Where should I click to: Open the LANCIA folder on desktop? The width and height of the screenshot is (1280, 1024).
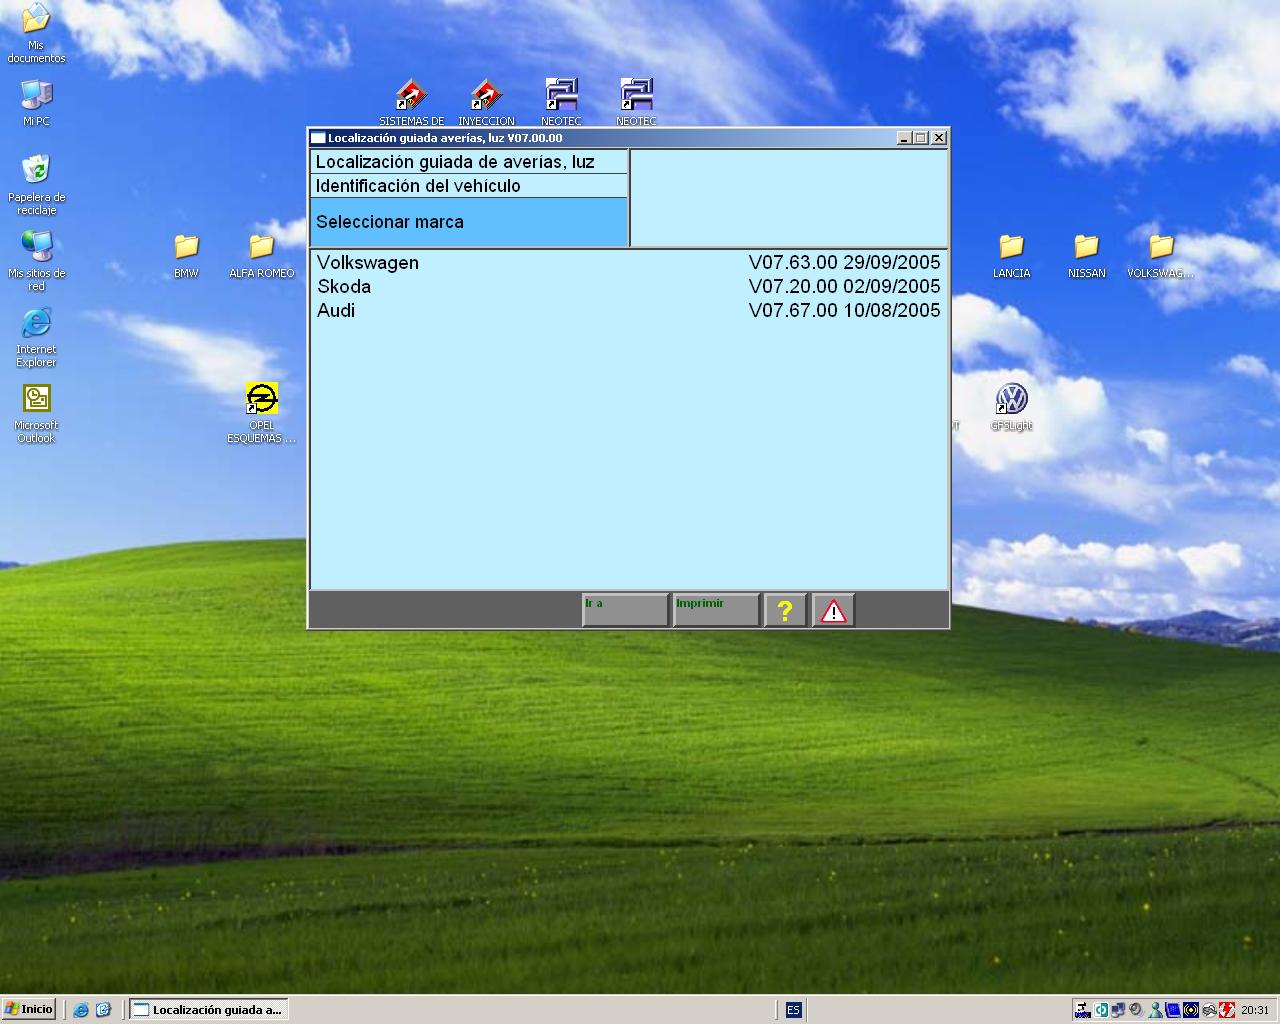(x=1011, y=255)
